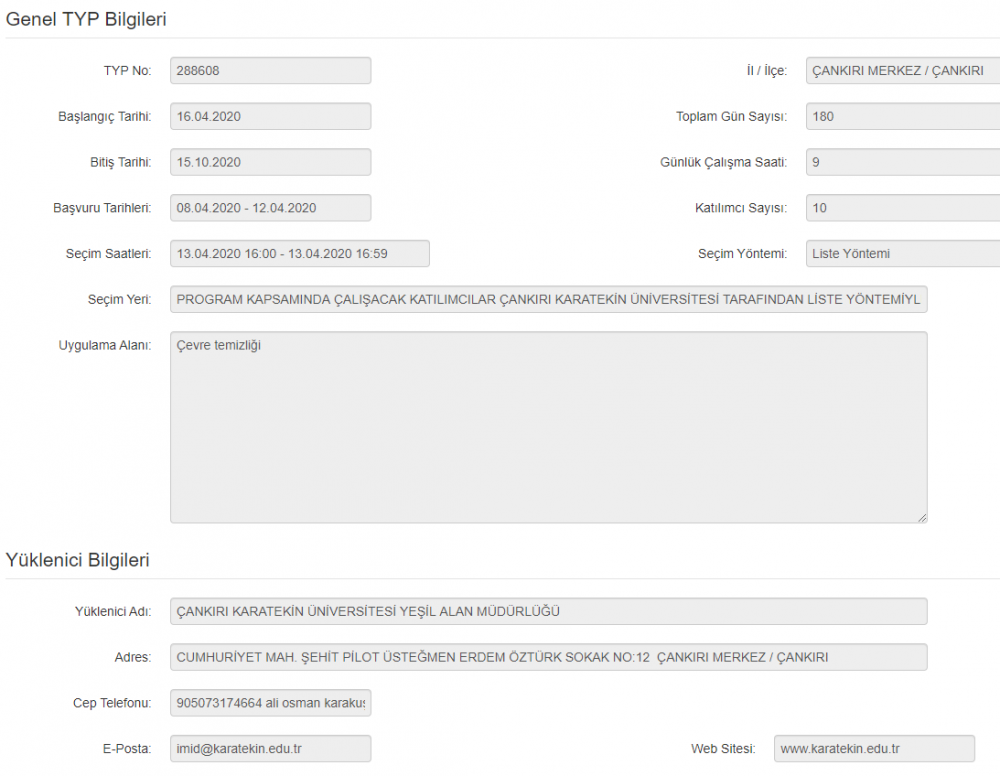Click the Yüklenici Bilgileri section heading
Viewport: 1000px width, 776px height.
click(x=78, y=560)
